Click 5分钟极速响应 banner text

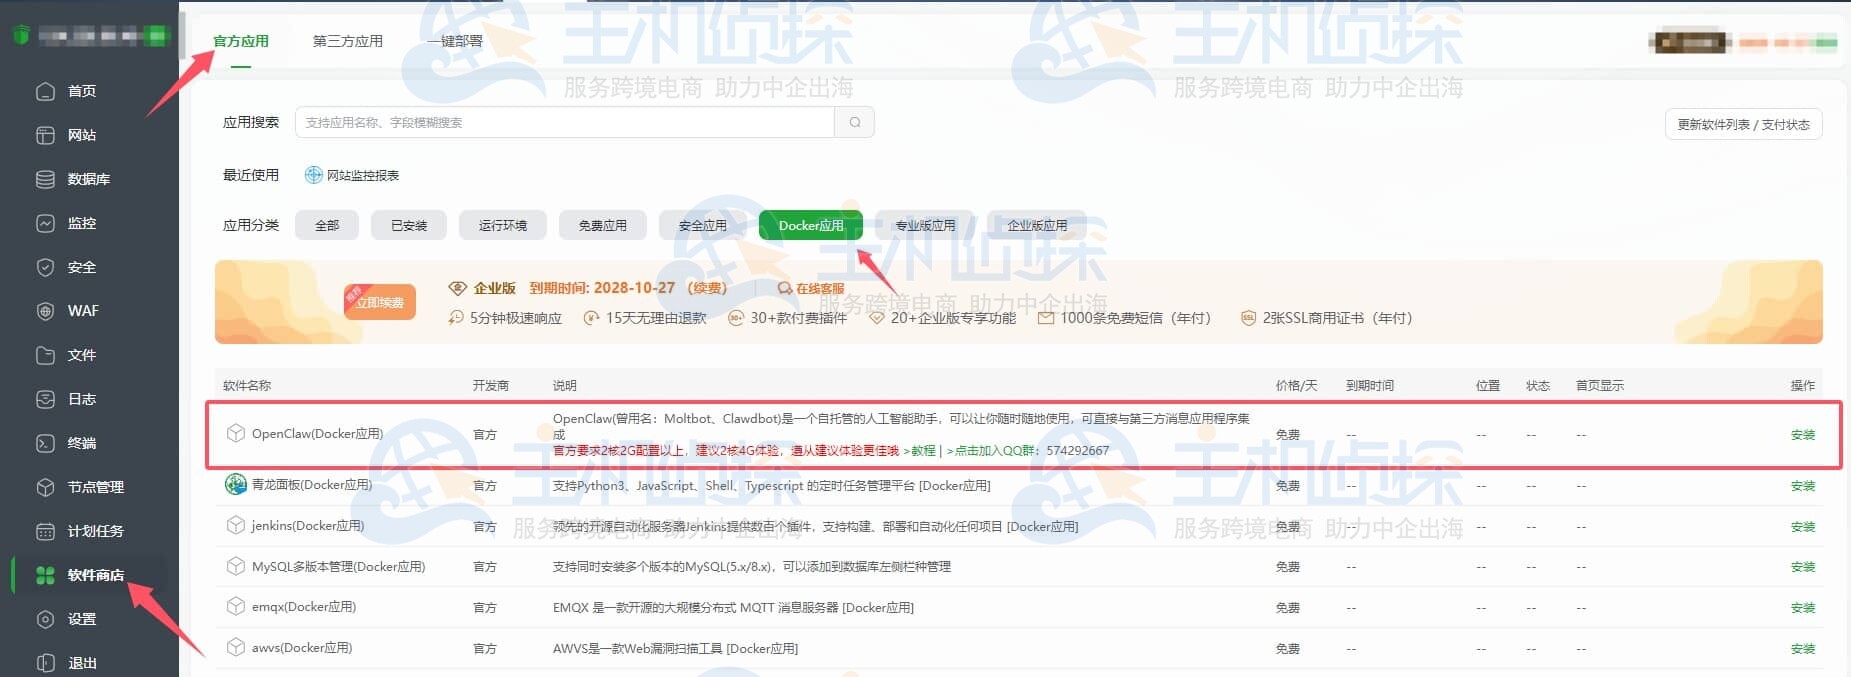516,318
